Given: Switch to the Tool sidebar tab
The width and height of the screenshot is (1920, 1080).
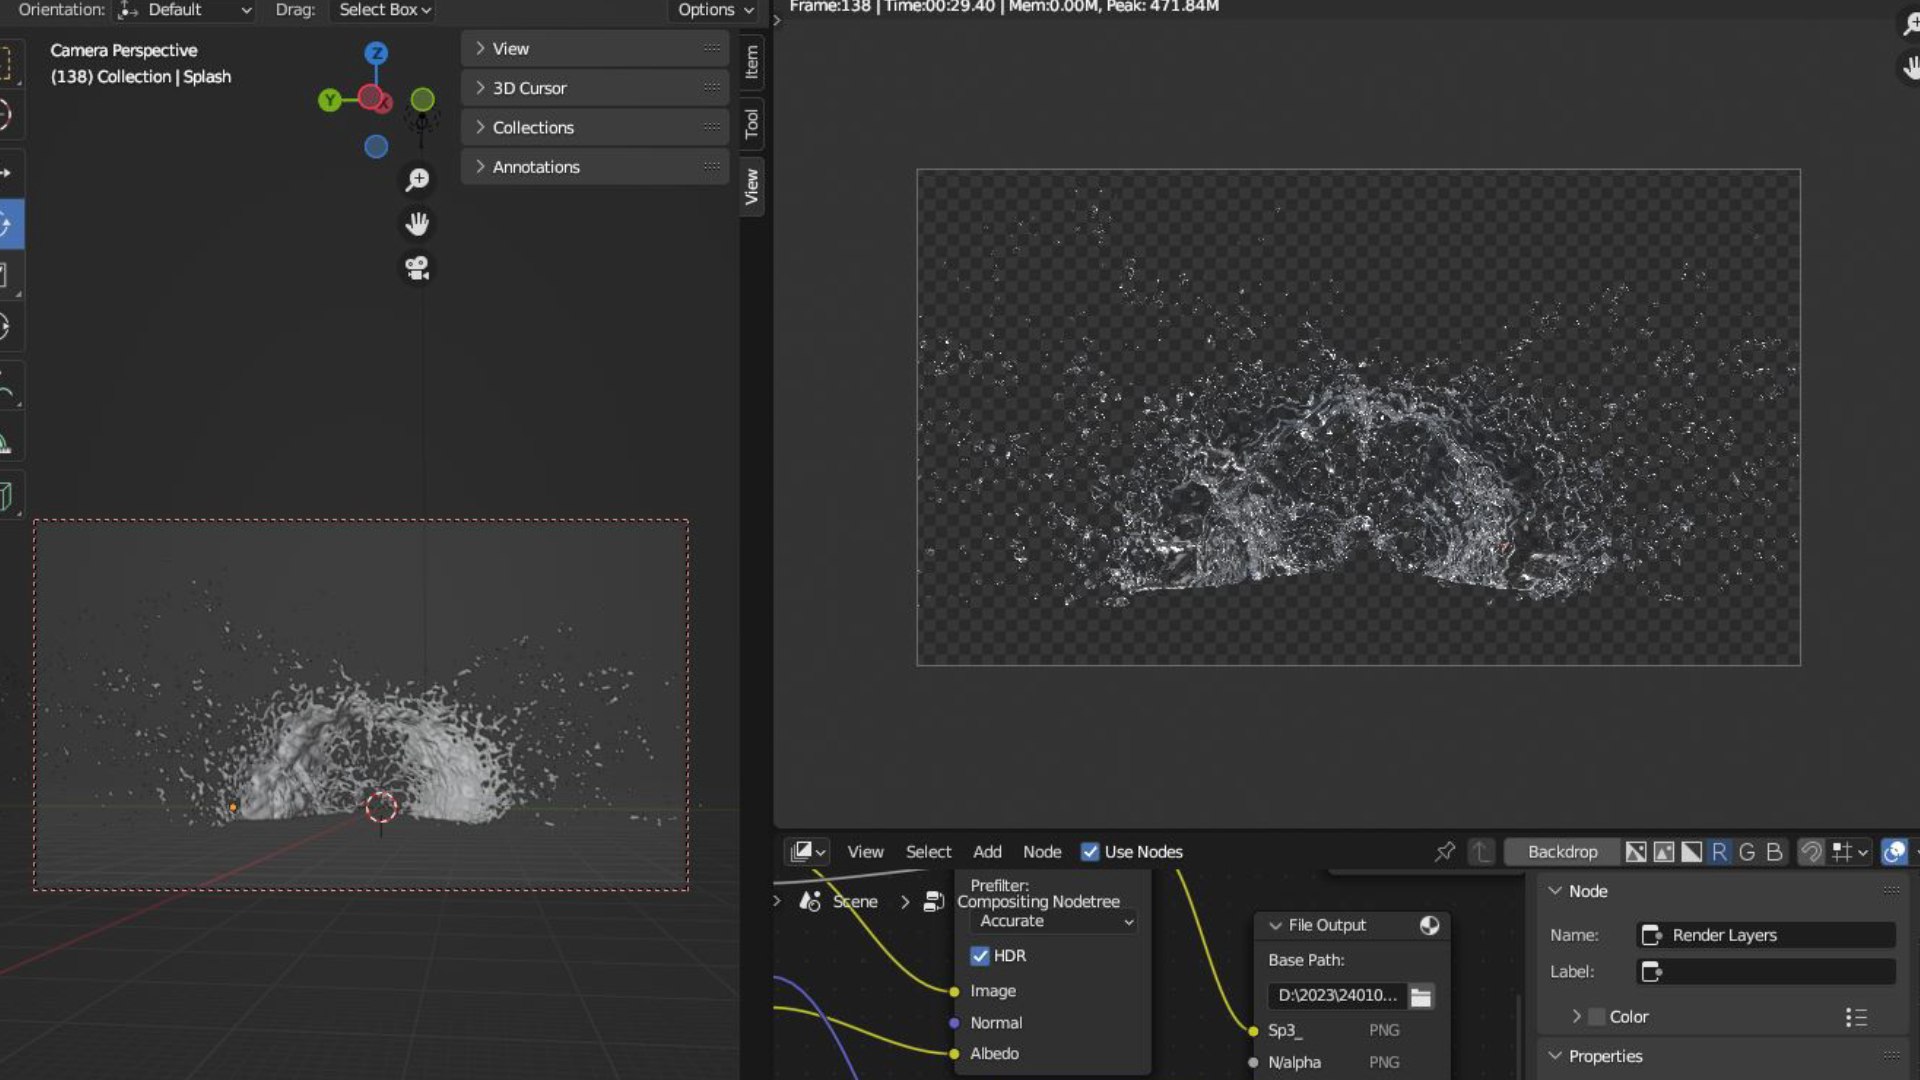Looking at the screenshot, I should 752,125.
